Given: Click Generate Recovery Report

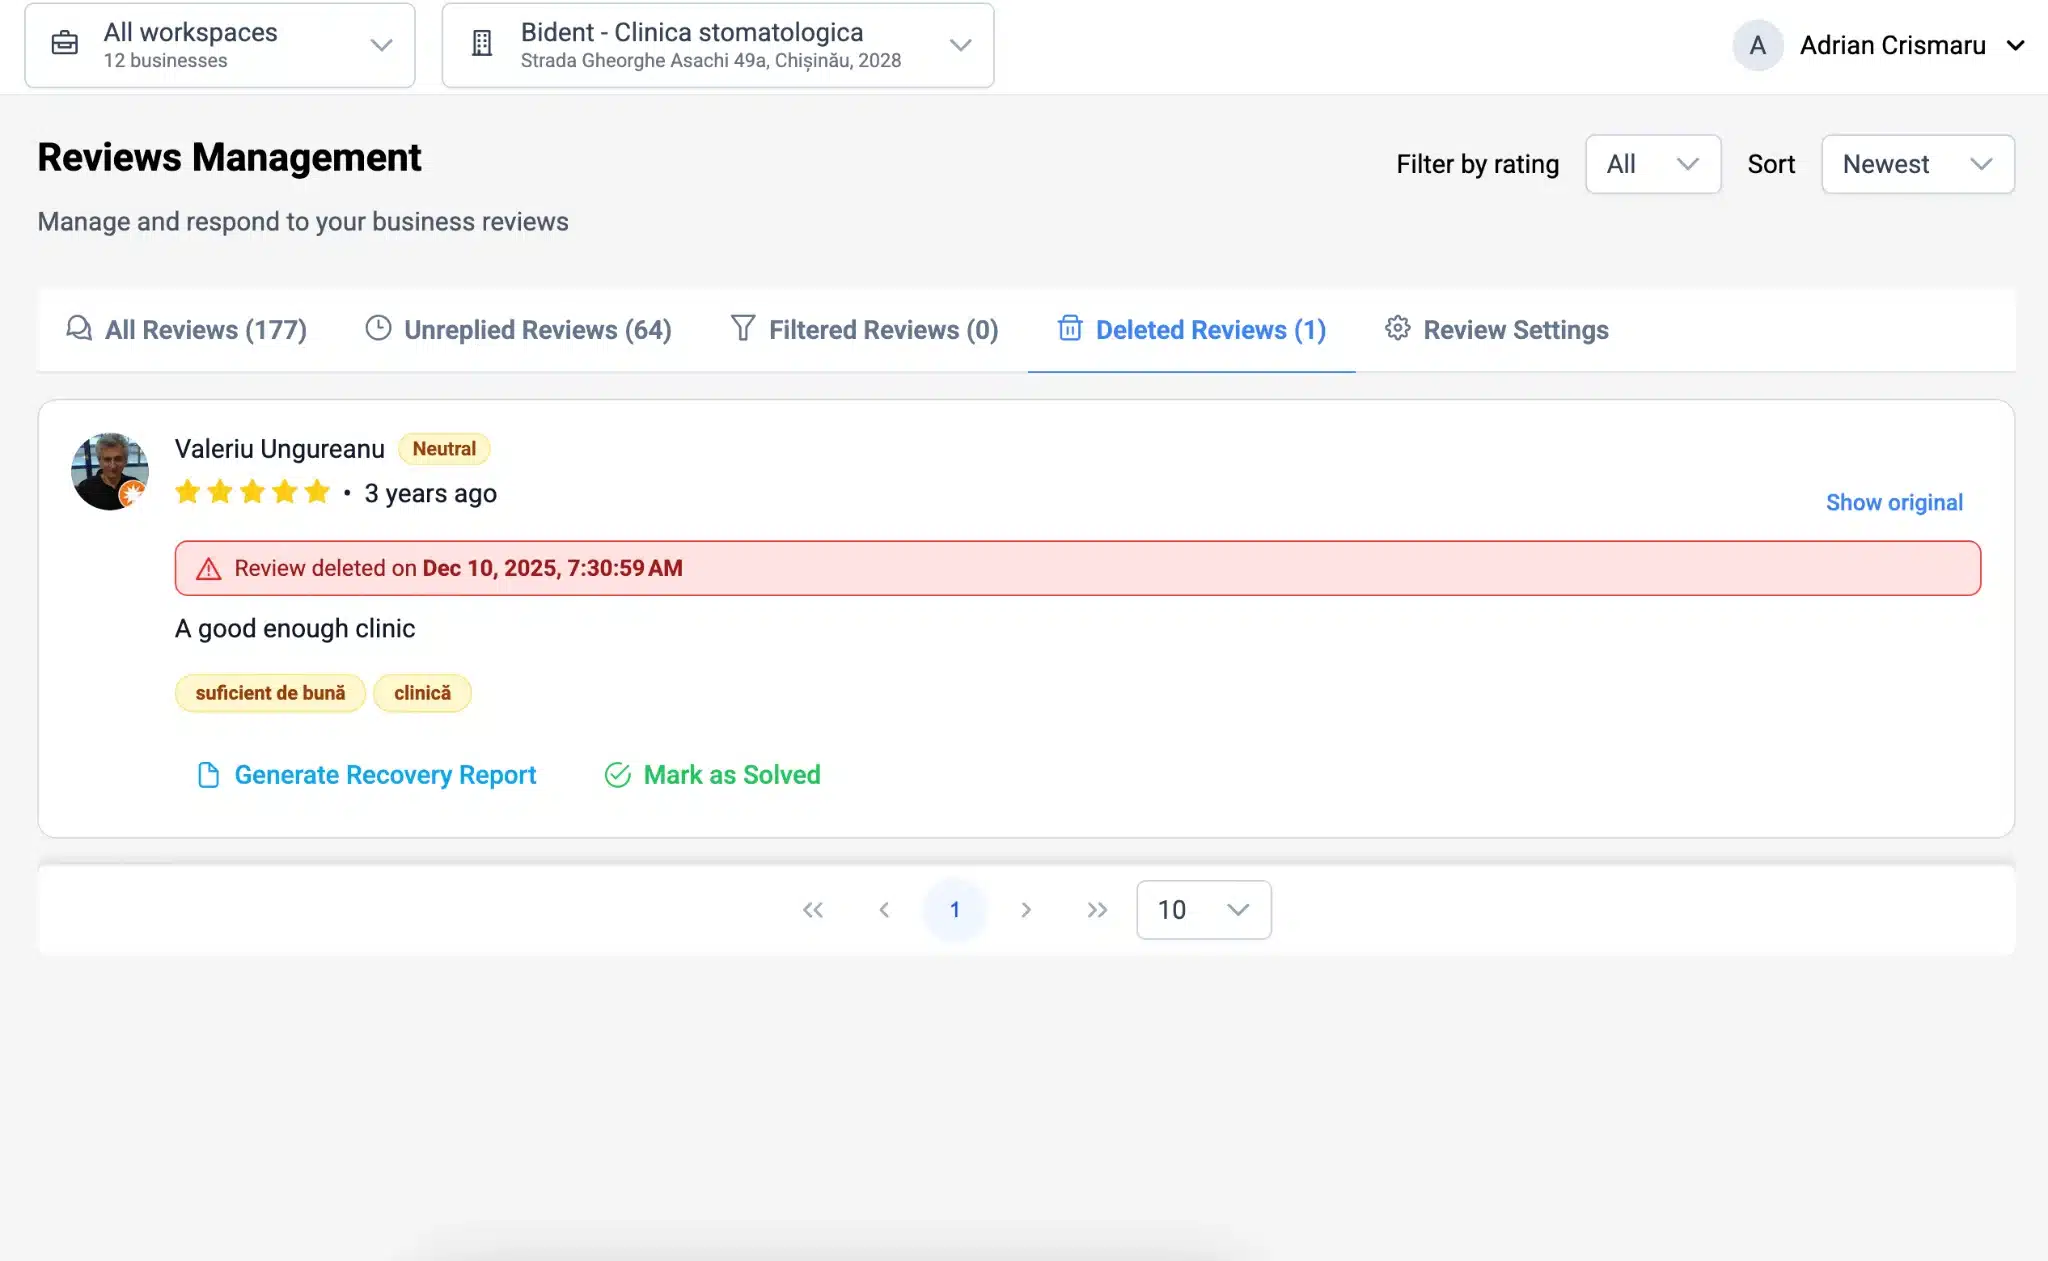Looking at the screenshot, I should coord(384,774).
